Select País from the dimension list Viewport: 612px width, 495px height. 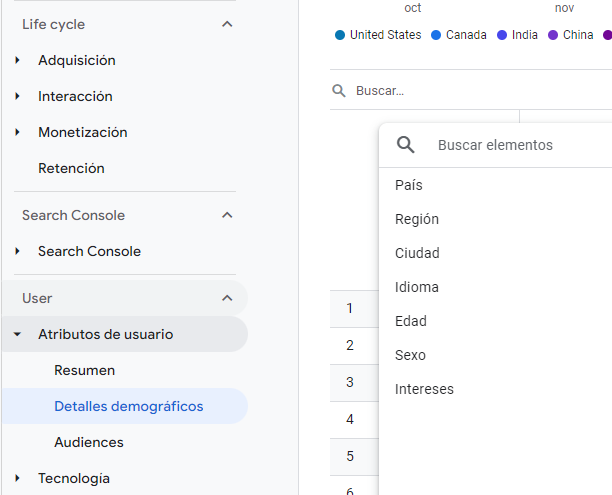pos(409,185)
